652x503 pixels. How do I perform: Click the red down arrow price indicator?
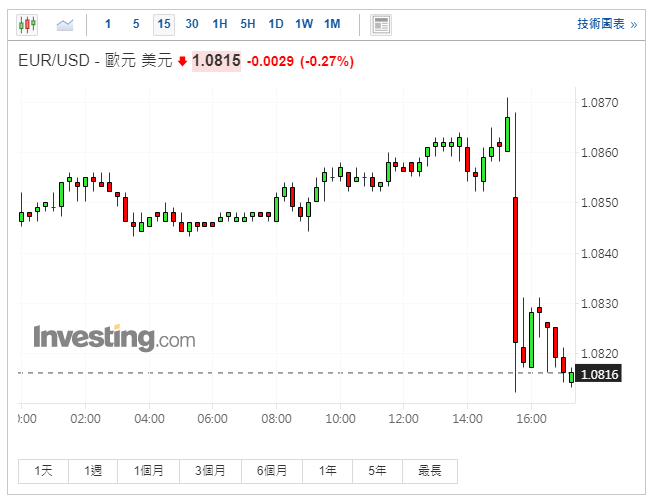183,62
